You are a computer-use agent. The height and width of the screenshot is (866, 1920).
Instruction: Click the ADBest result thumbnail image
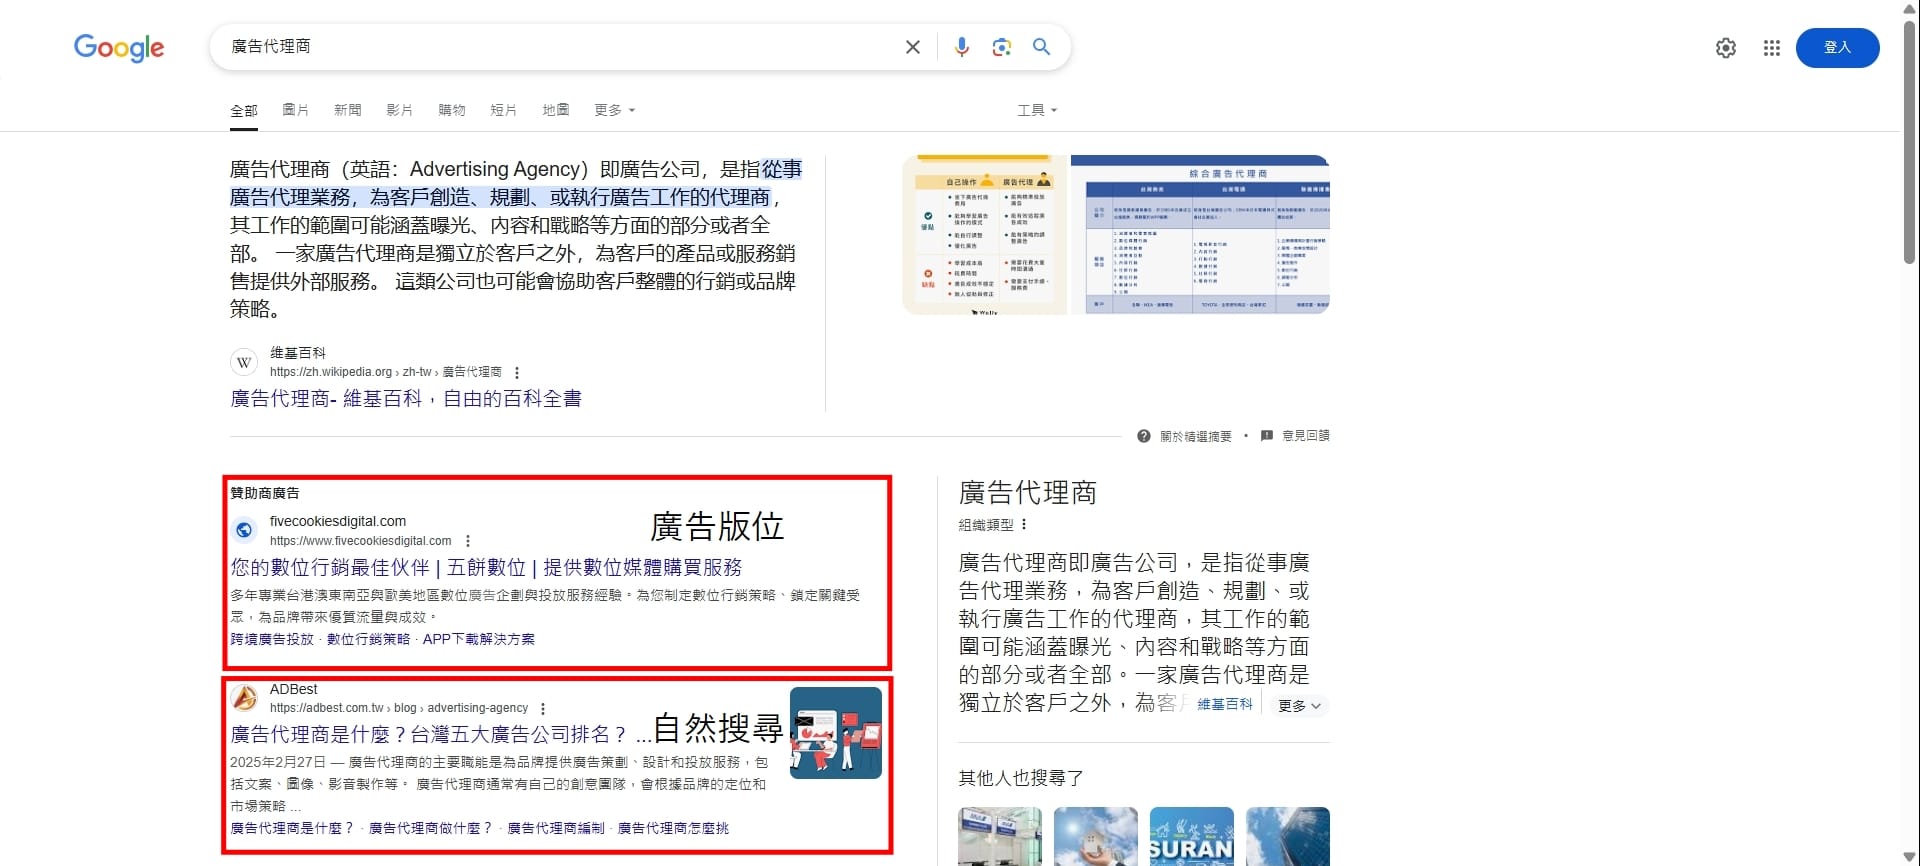coord(836,733)
